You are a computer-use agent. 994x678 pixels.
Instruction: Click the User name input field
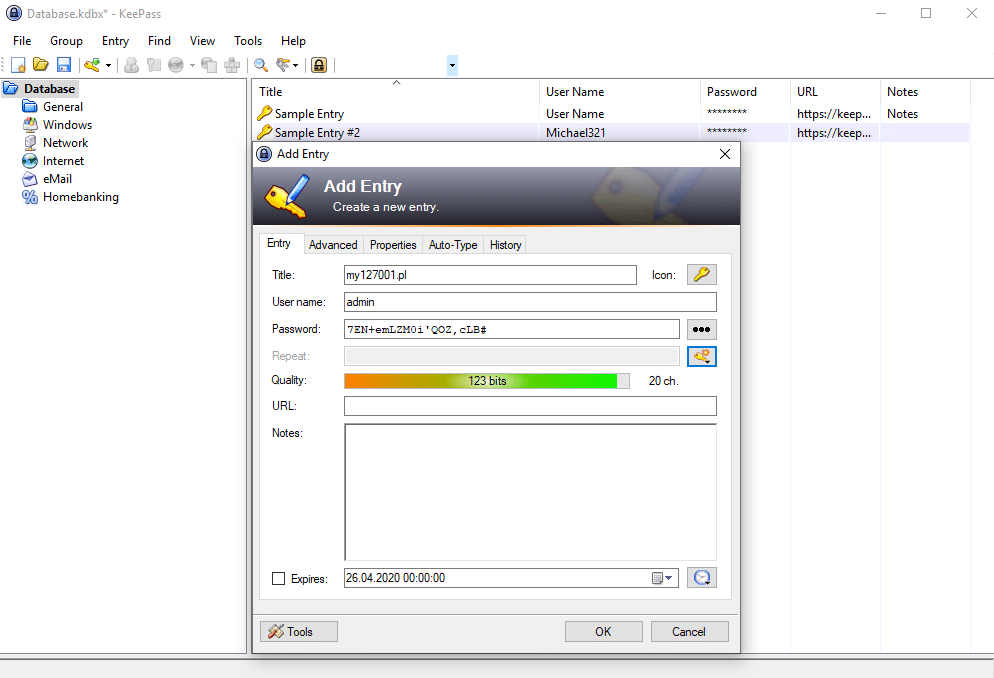tap(530, 302)
